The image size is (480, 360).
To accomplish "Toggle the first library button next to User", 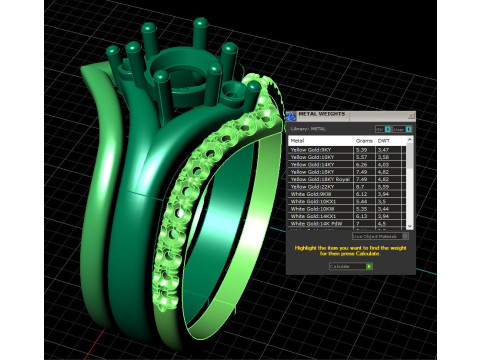I will pos(383,129).
